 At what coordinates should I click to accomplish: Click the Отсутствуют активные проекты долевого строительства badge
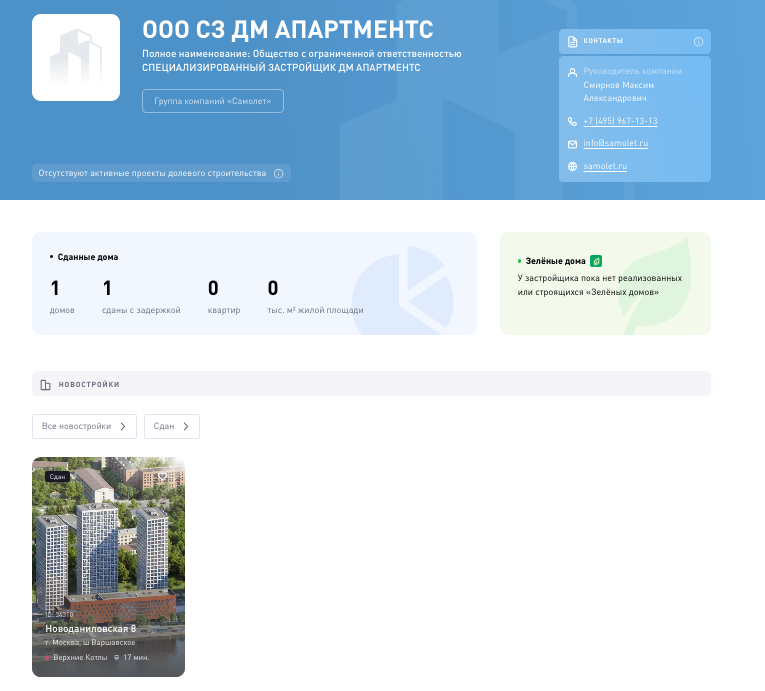pyautogui.click(x=161, y=173)
